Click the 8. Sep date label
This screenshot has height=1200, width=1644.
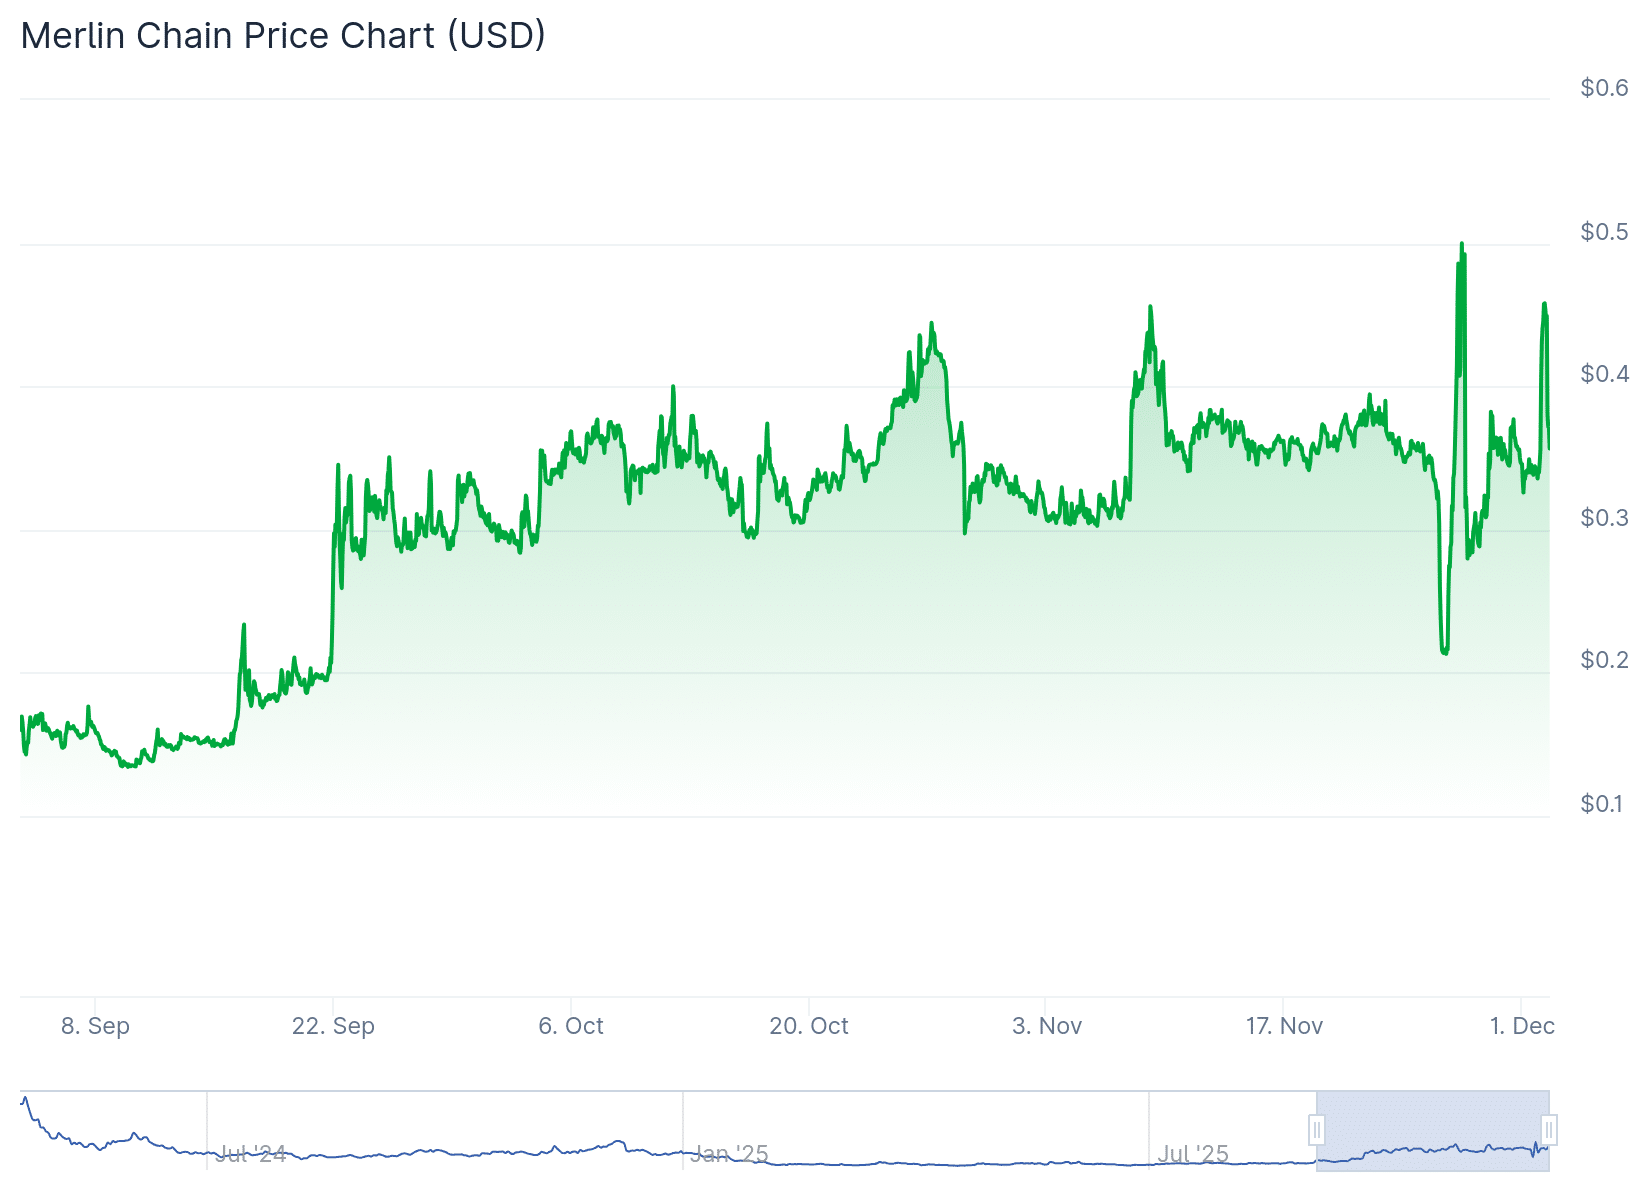95,1026
